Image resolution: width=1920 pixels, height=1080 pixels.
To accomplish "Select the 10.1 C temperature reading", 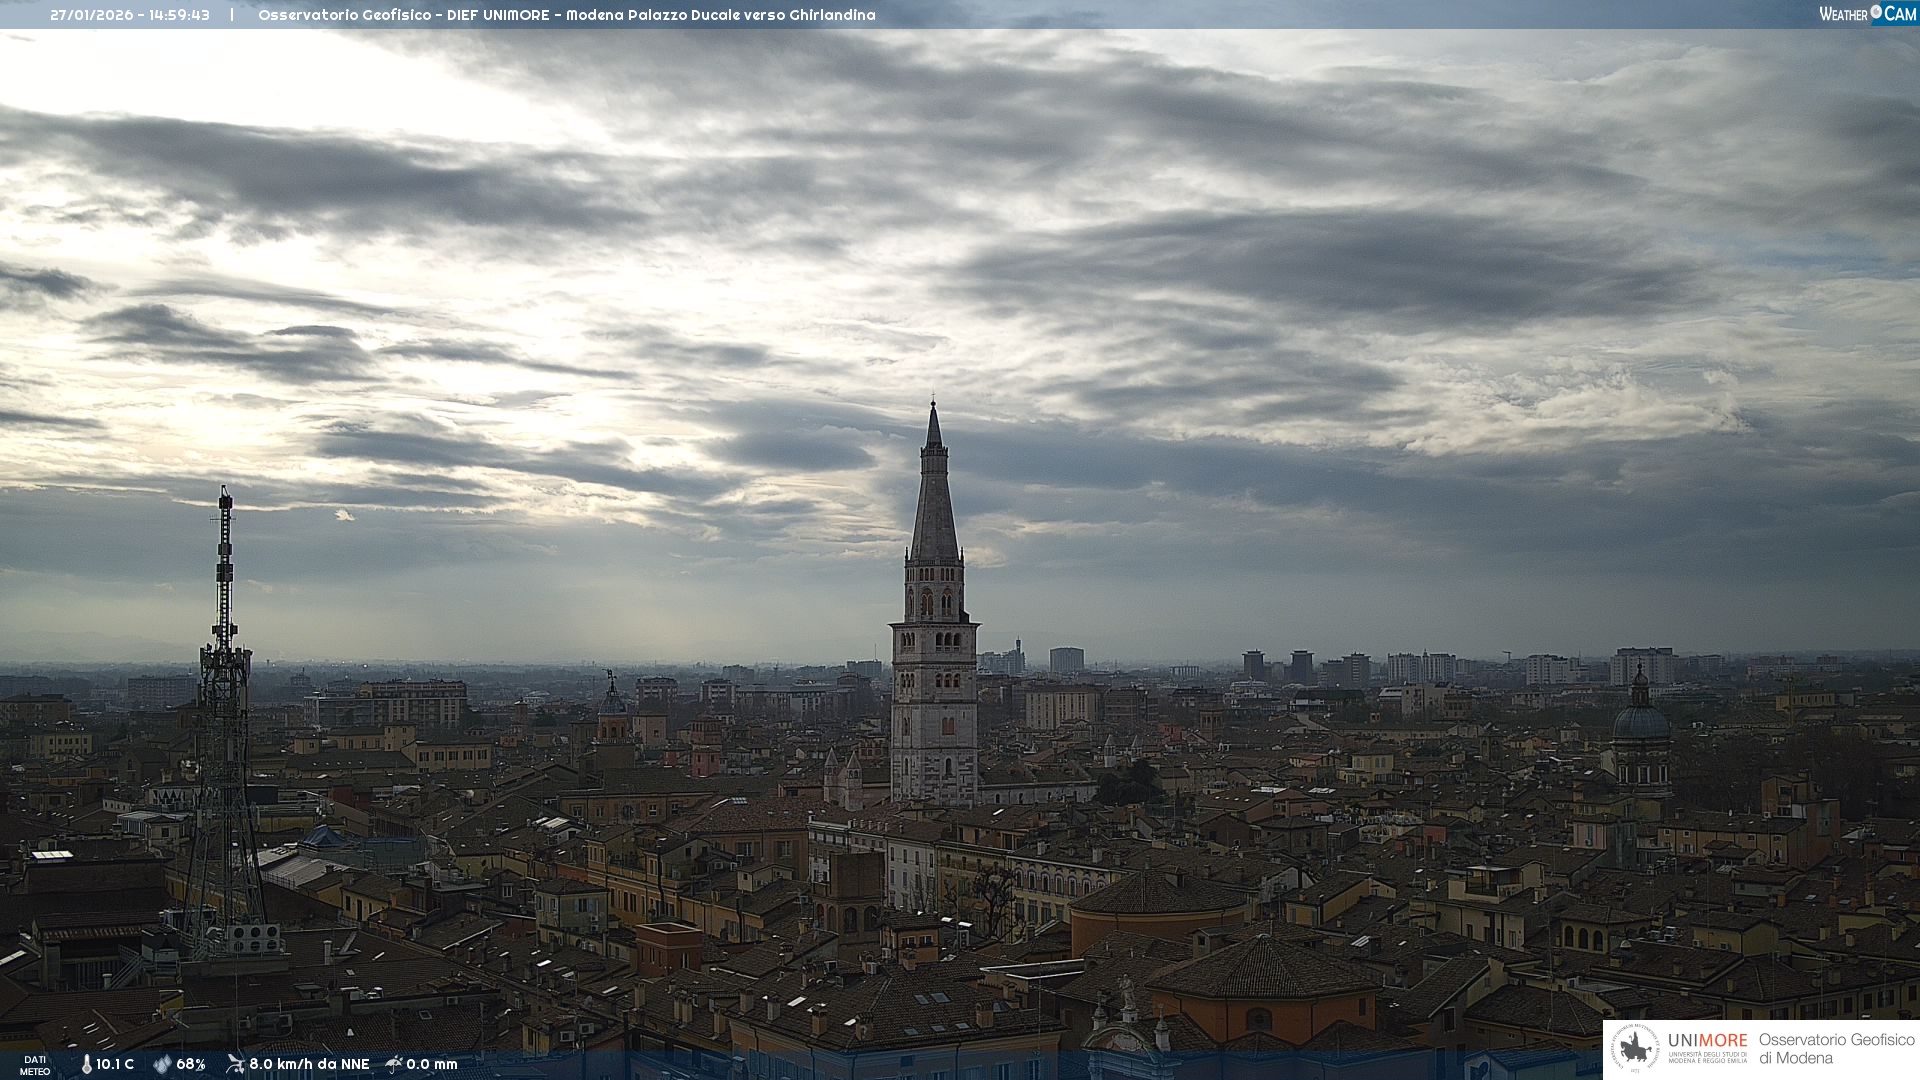I will (115, 1065).
